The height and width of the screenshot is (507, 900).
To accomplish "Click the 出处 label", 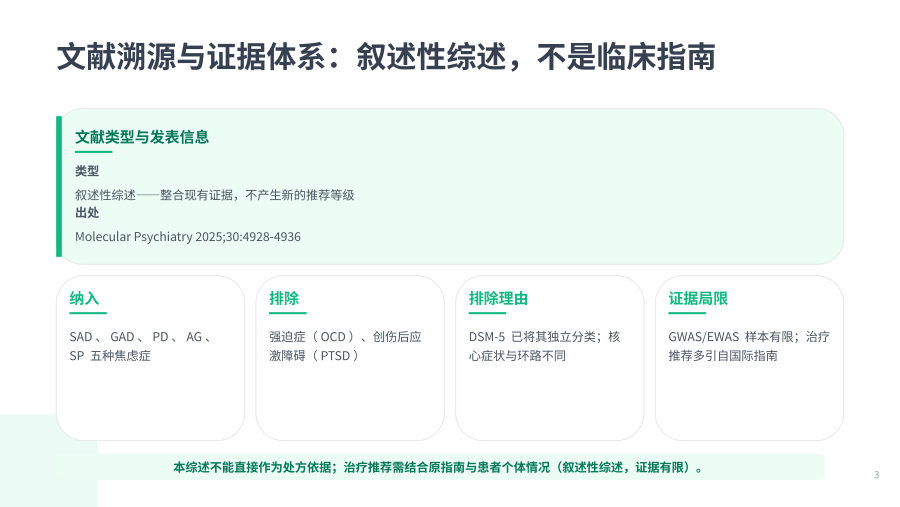I will 87,212.
